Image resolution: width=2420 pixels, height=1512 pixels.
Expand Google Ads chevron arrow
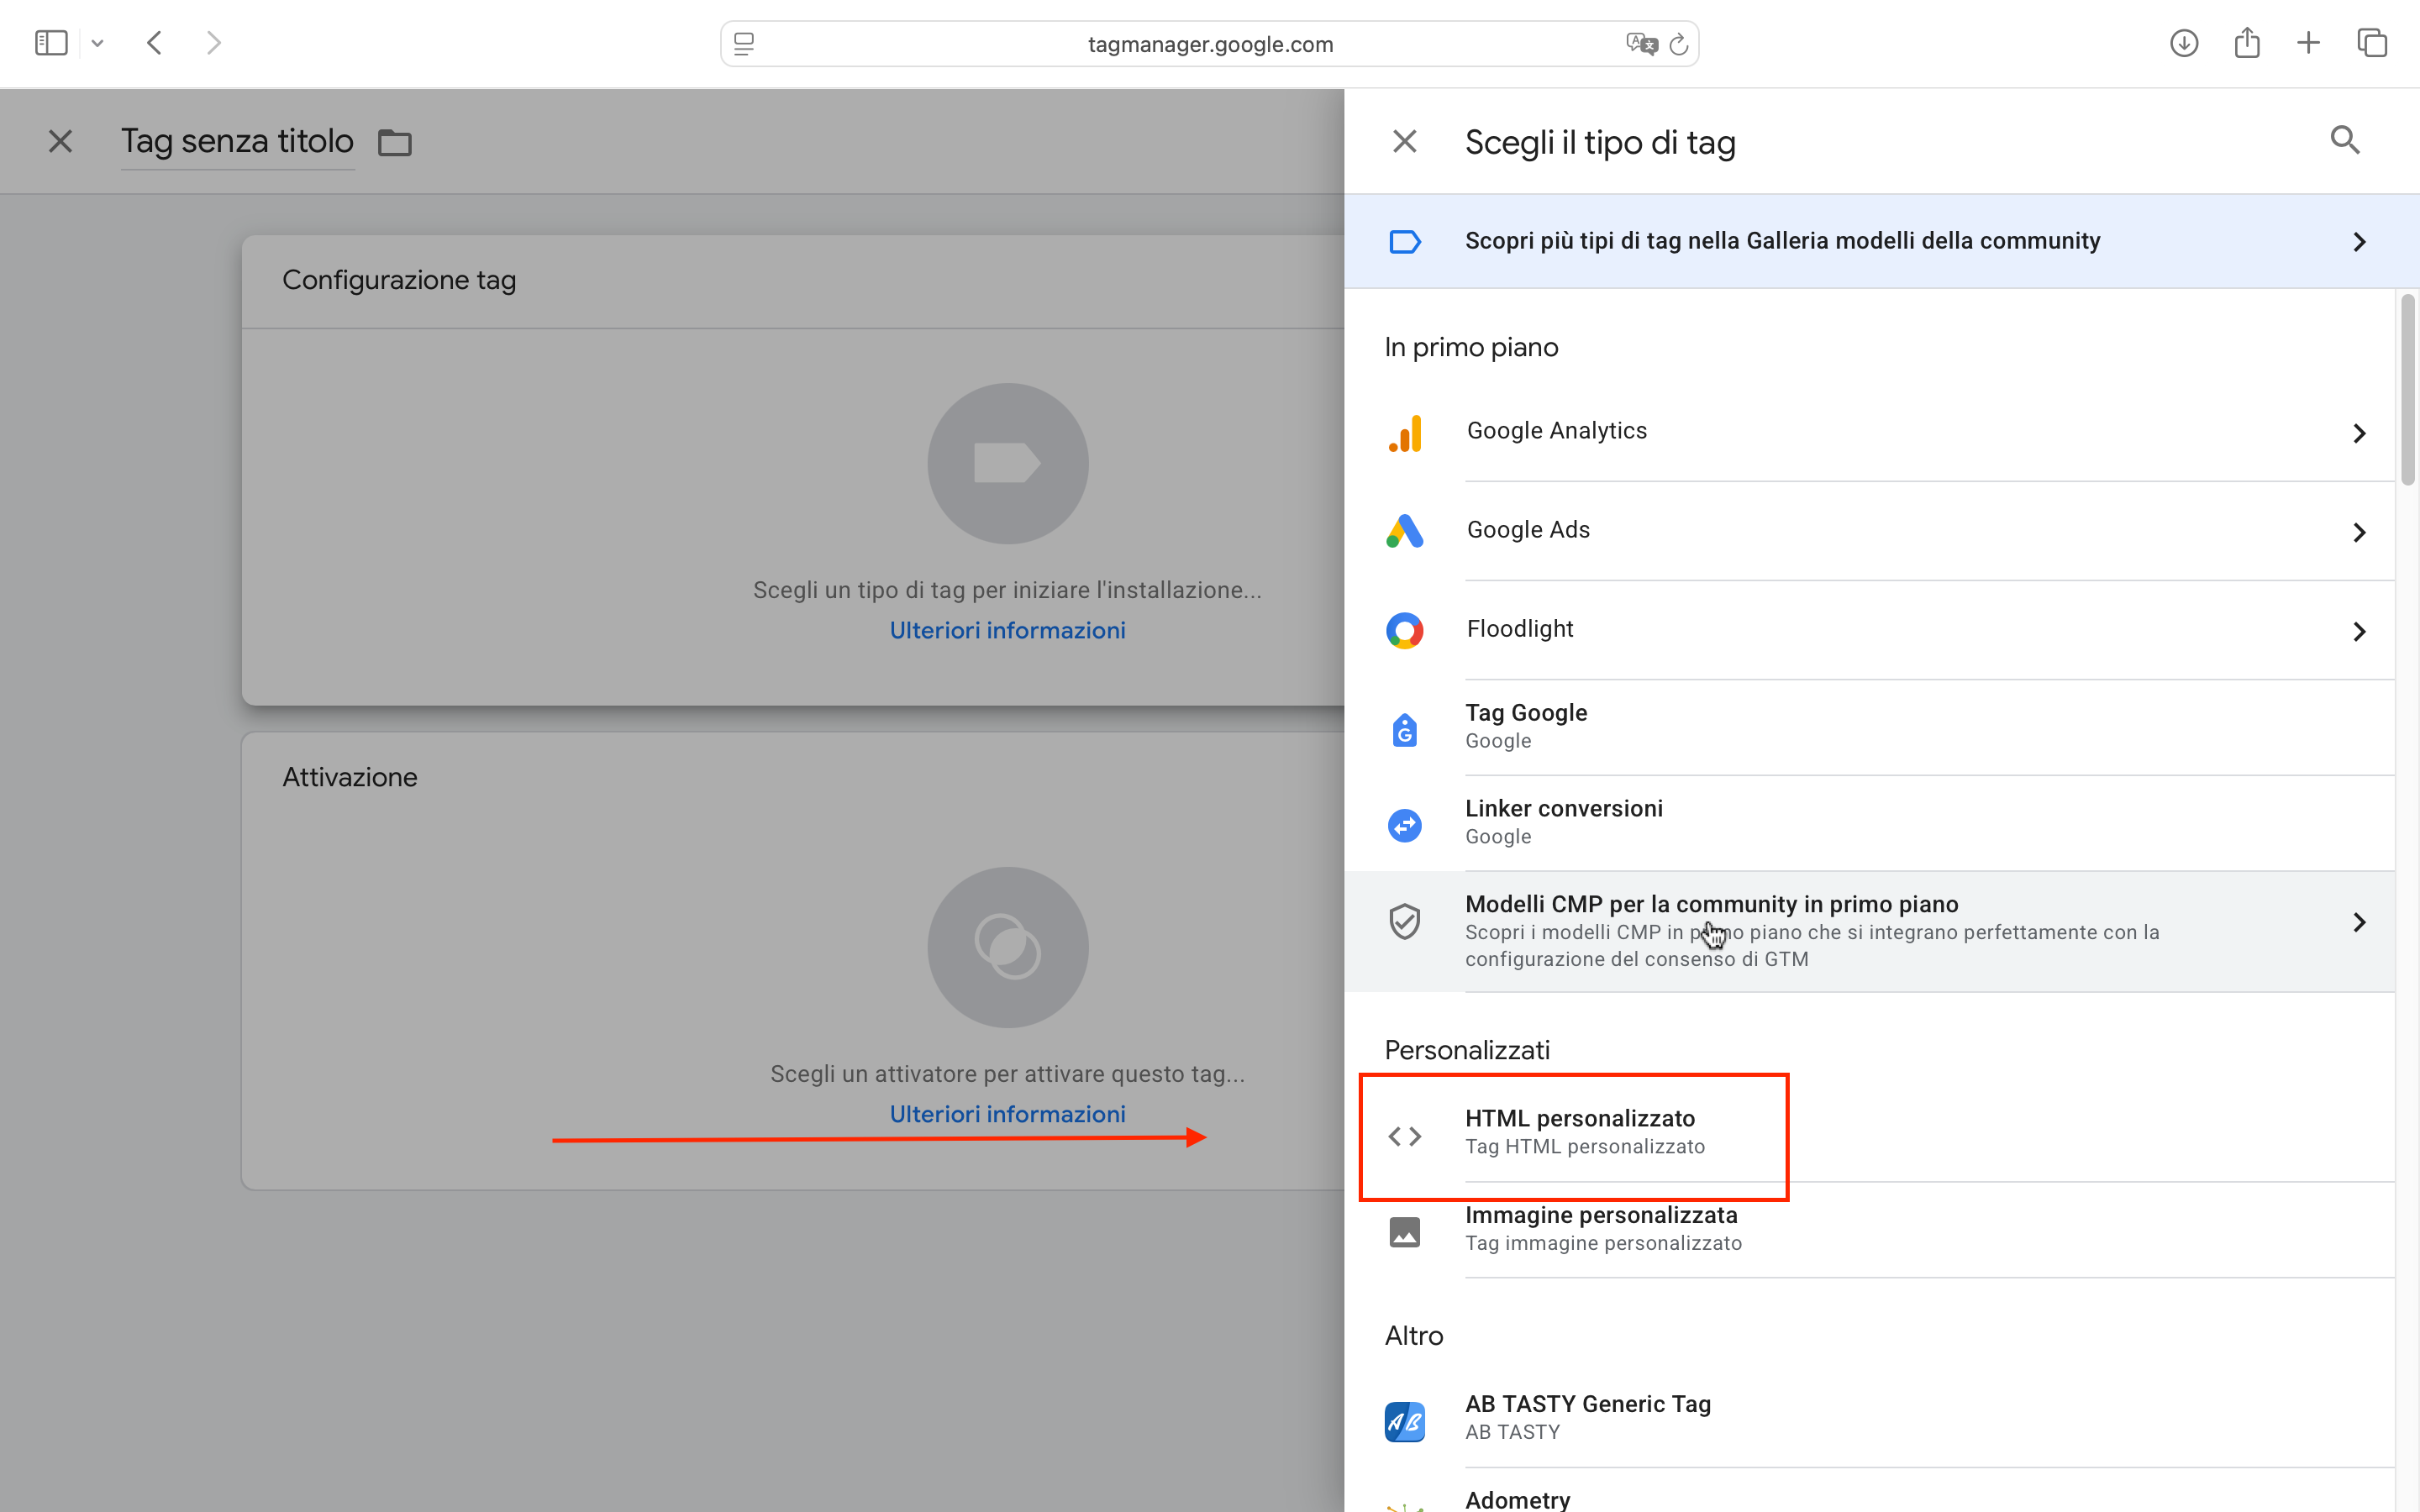pyautogui.click(x=2359, y=532)
